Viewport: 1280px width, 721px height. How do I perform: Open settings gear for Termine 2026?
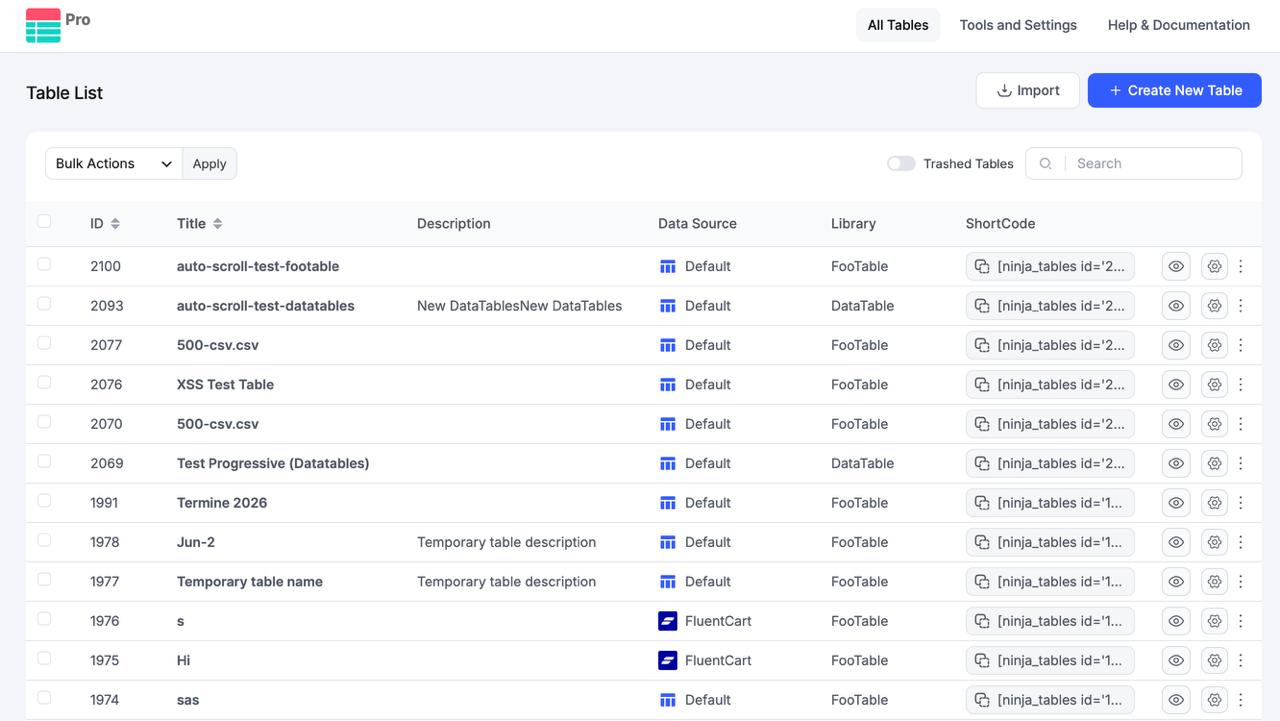[1214, 503]
